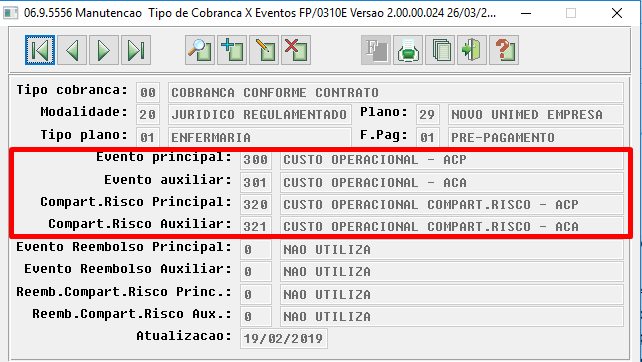
Task: Add a new record with plus icon
Action: tap(232, 50)
